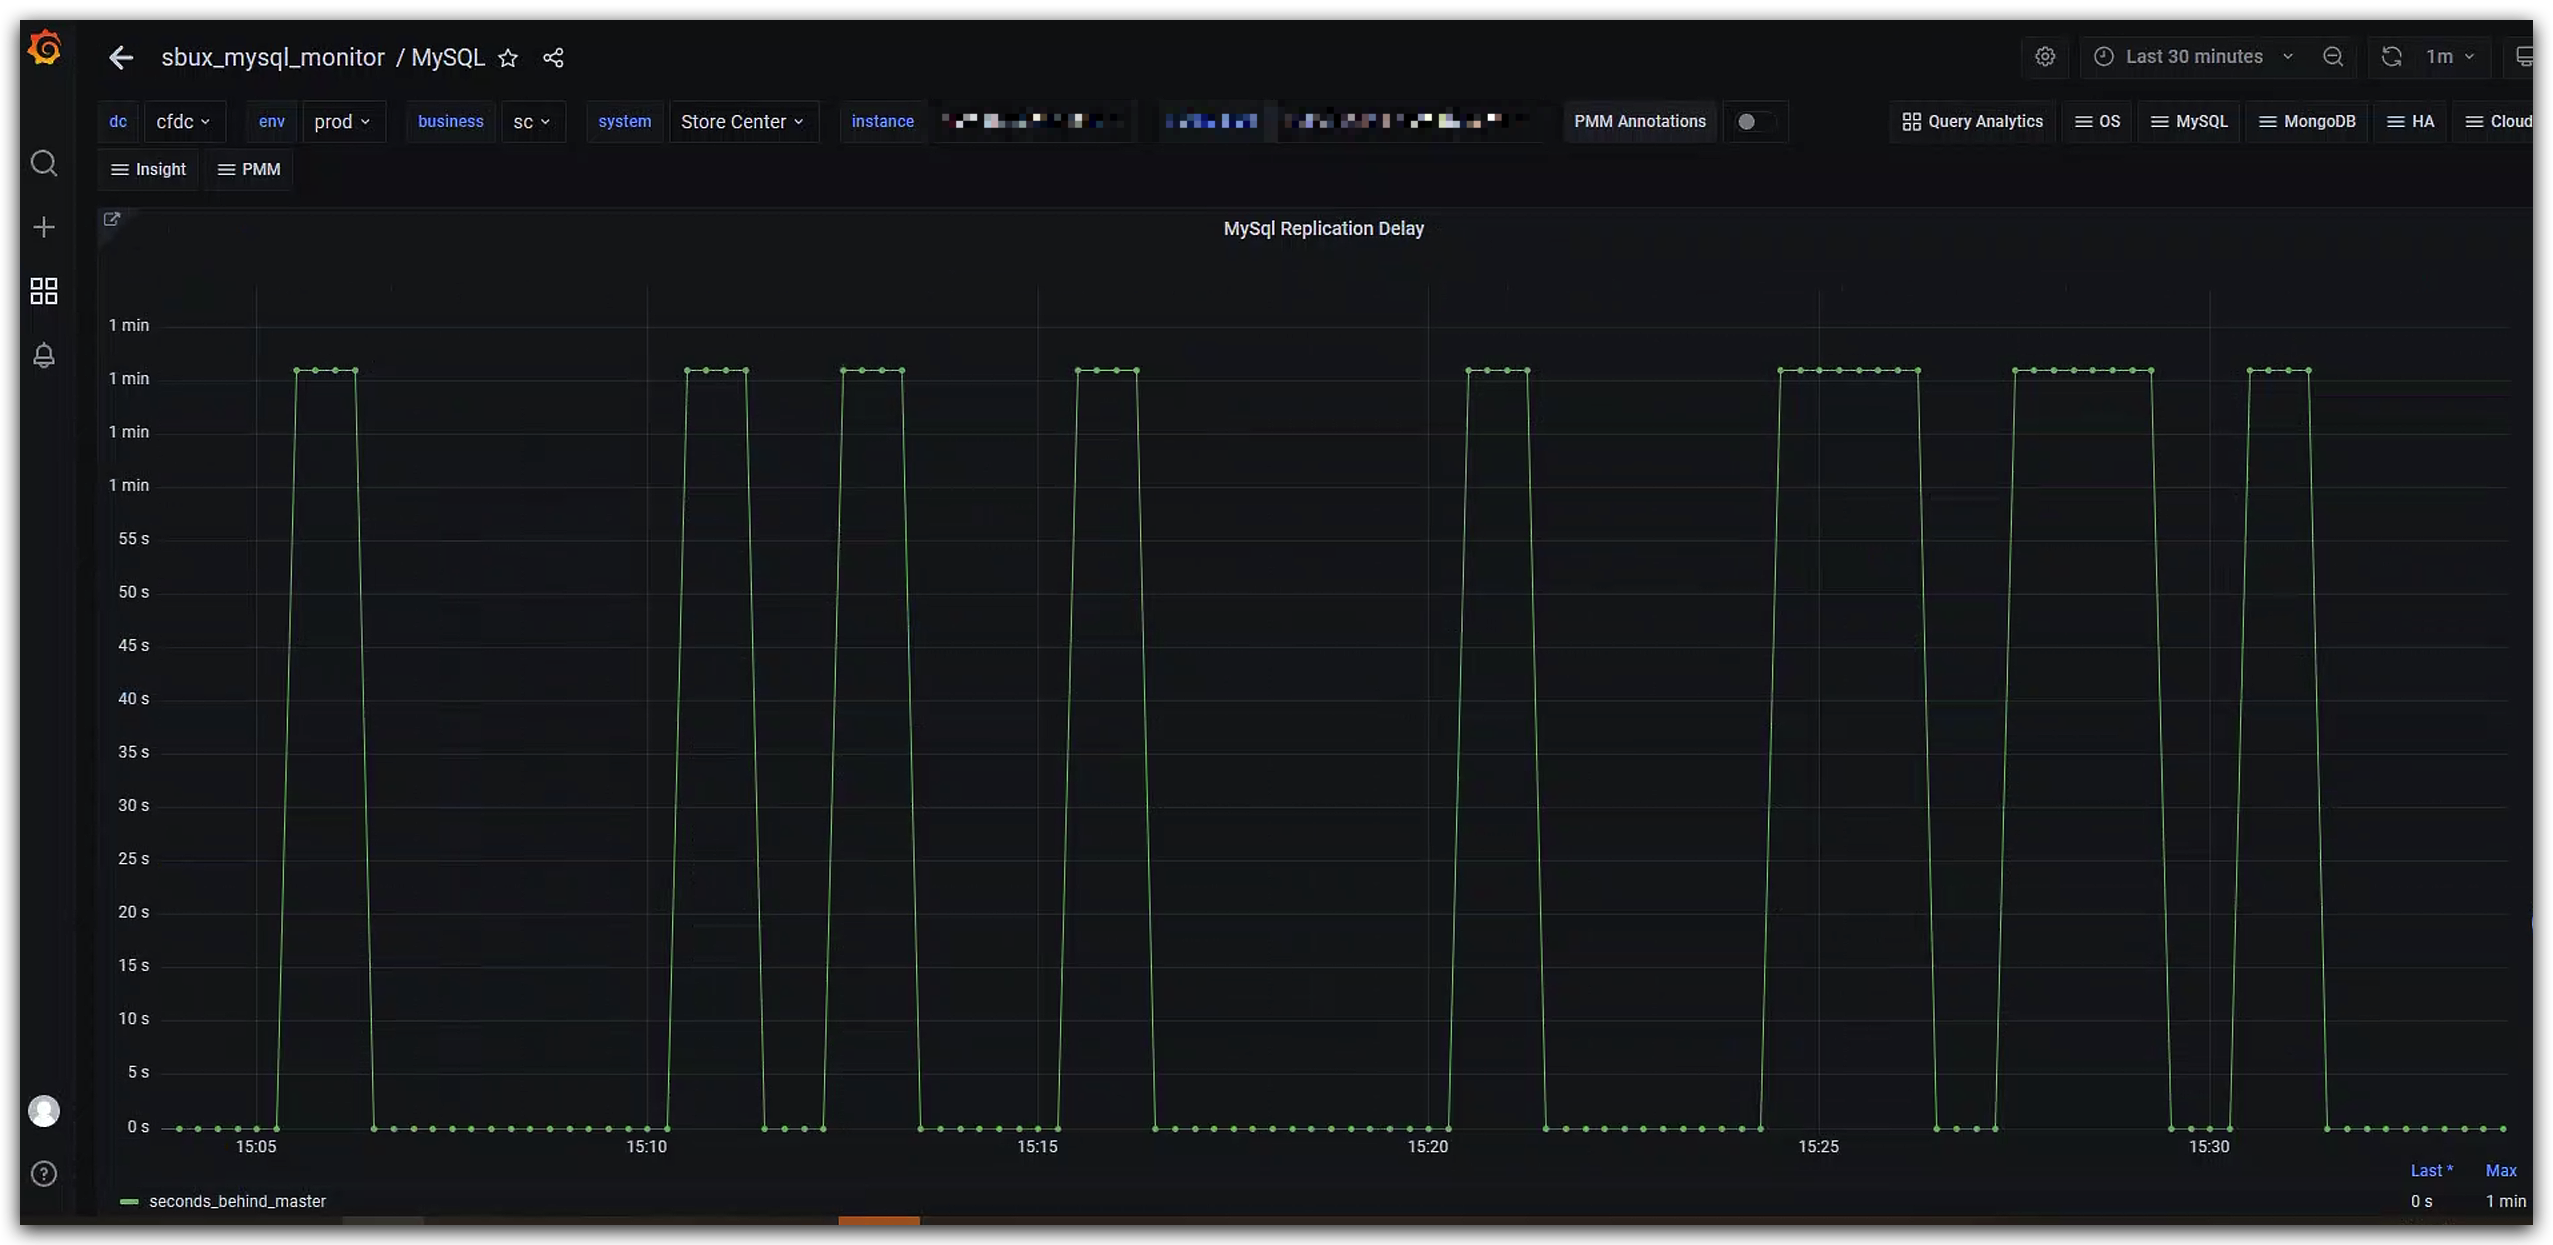Click the share dashboard icon
Viewport: 2553px width, 1245px height.
553,58
